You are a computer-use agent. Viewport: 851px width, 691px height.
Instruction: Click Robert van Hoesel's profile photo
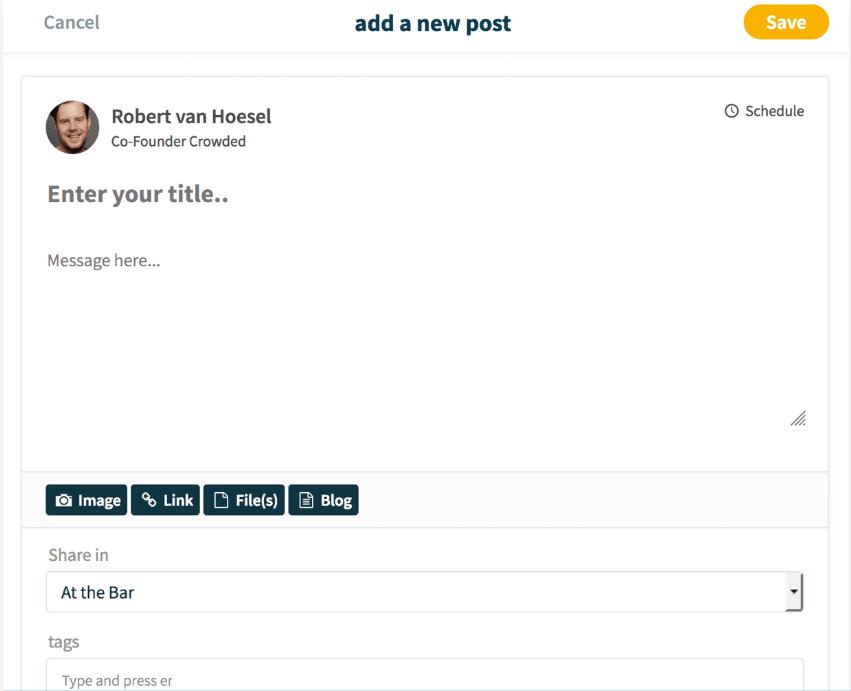click(x=72, y=127)
